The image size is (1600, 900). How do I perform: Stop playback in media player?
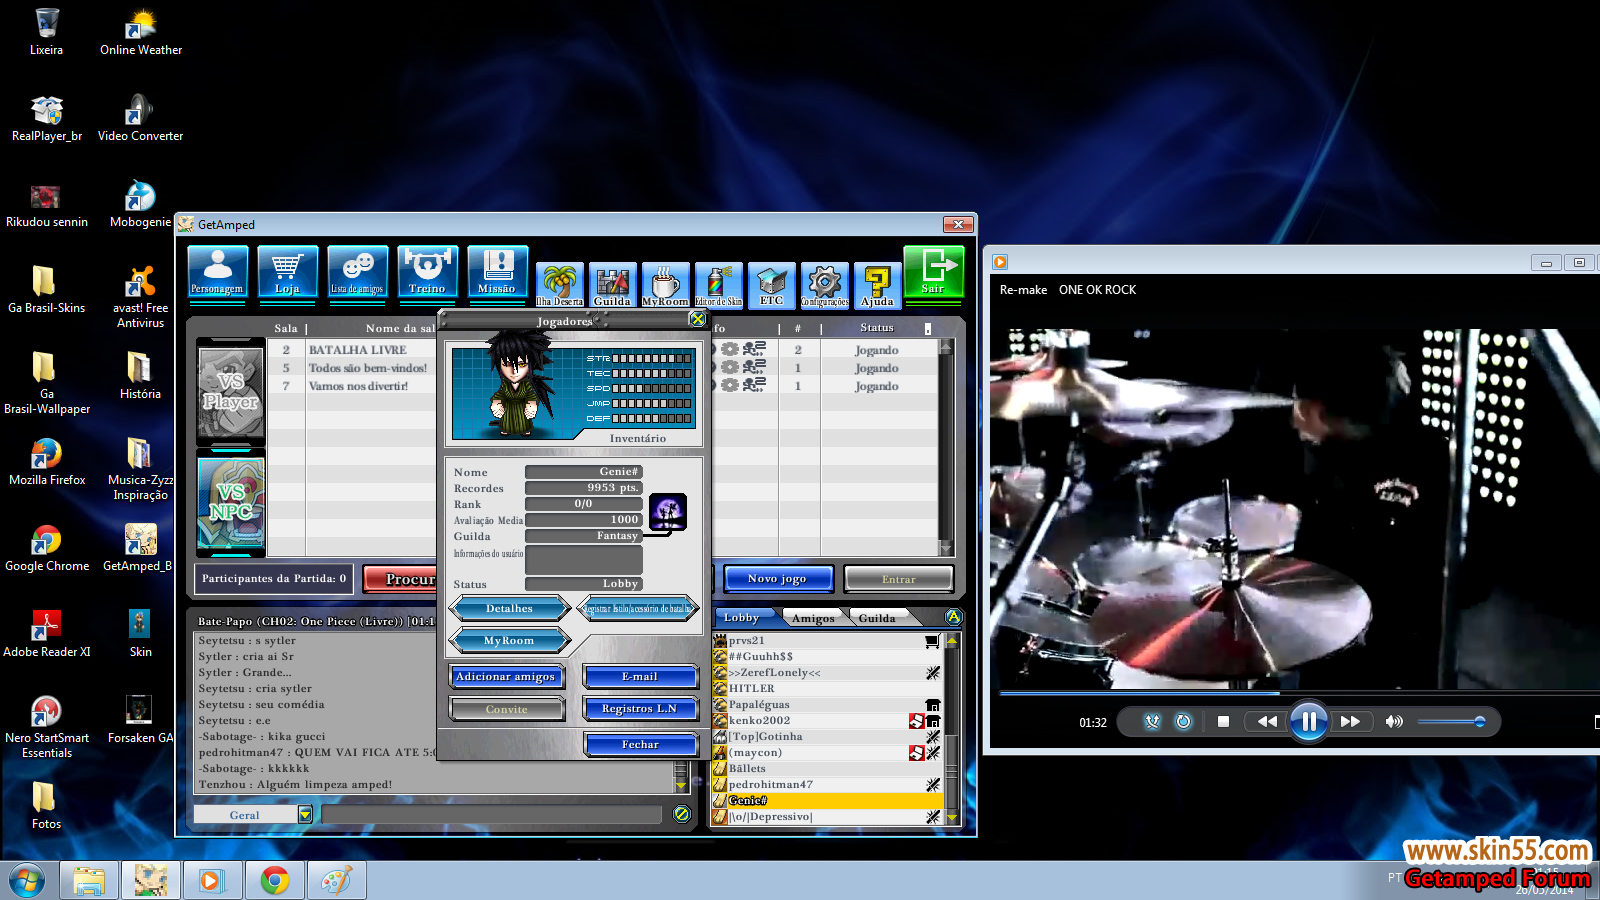(1223, 721)
